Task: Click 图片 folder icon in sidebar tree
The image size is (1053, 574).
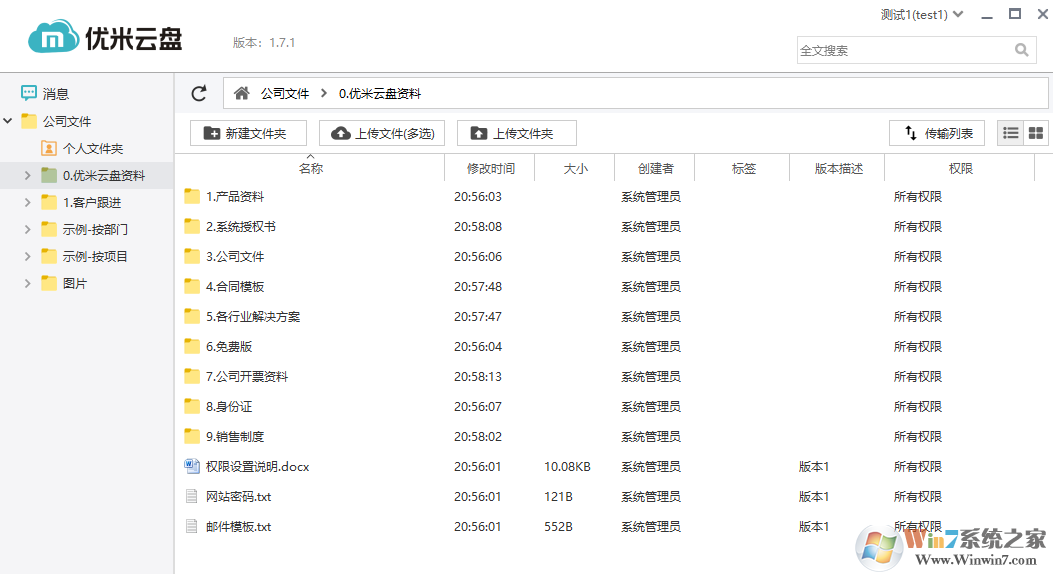Action: pos(48,283)
